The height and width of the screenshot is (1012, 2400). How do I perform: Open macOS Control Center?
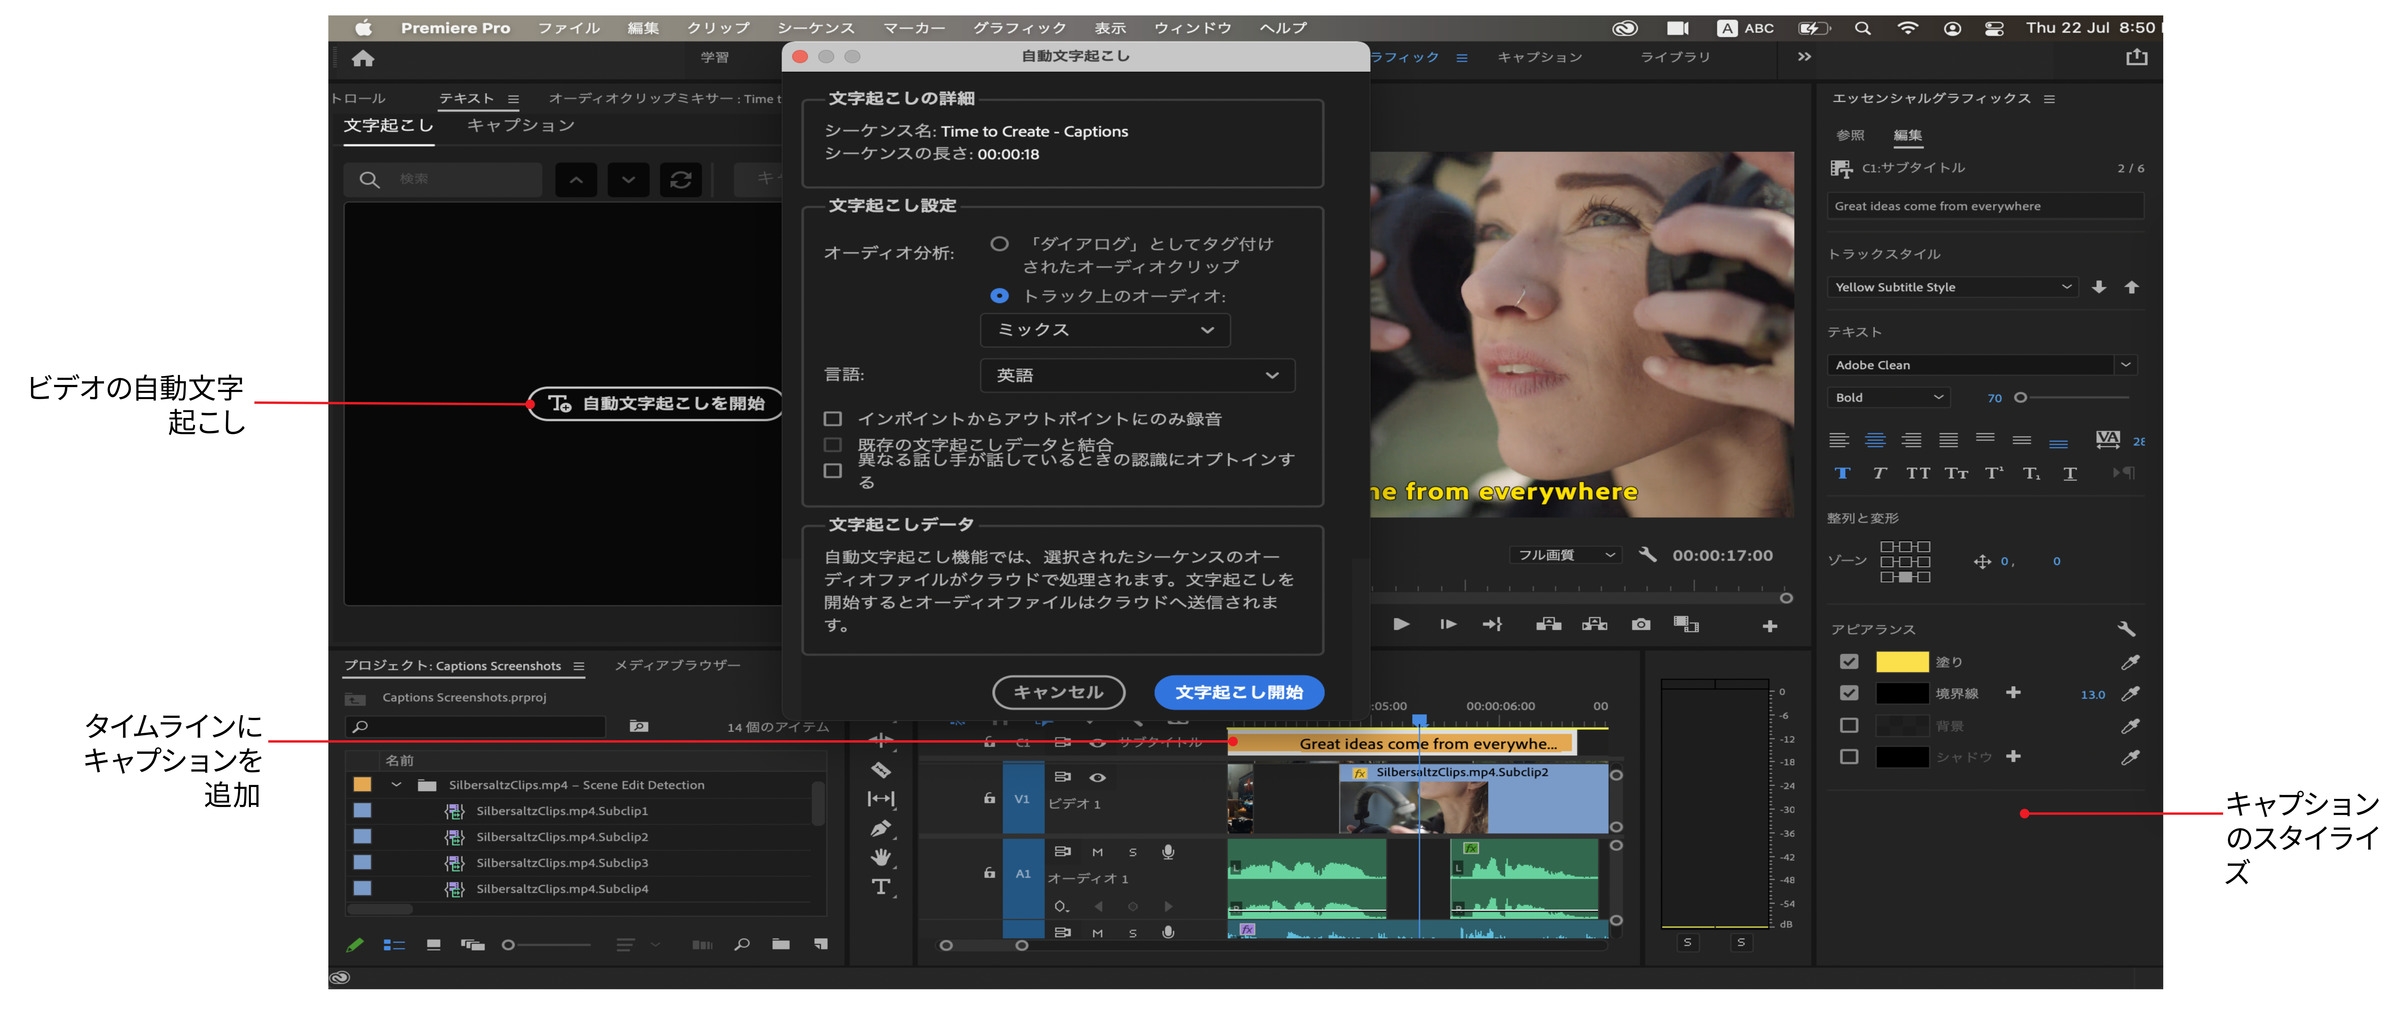click(x=1994, y=28)
